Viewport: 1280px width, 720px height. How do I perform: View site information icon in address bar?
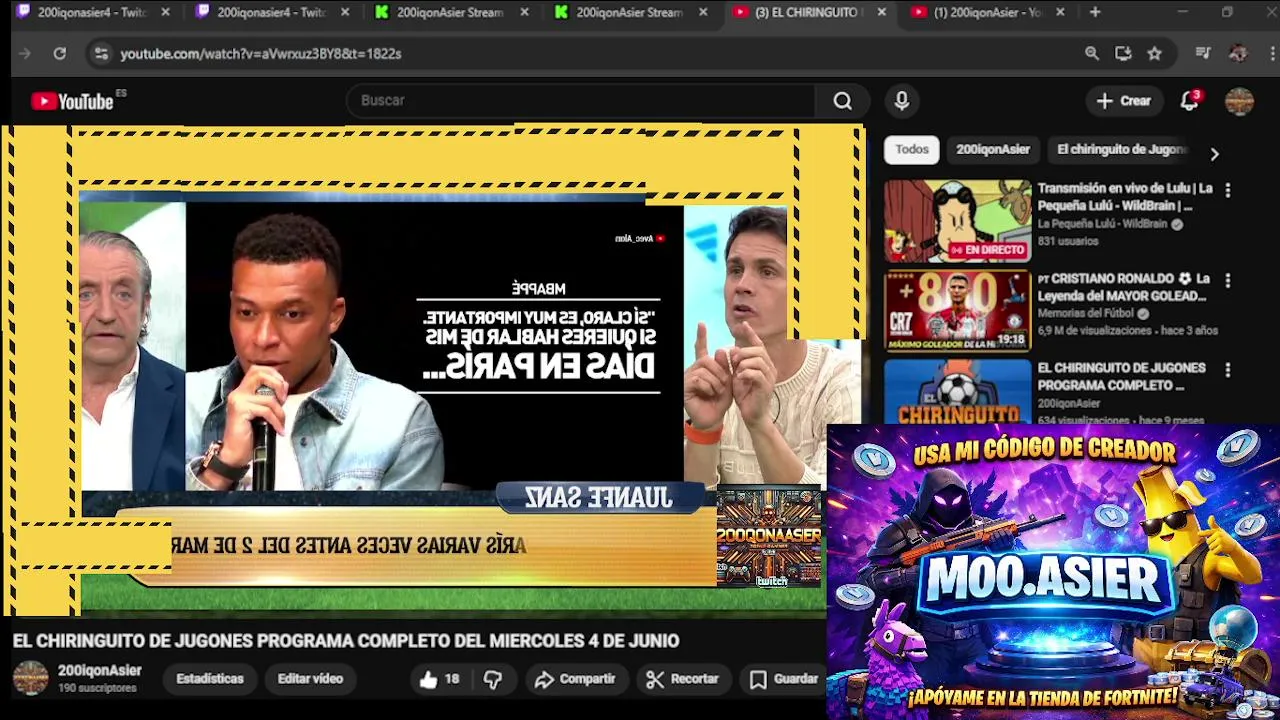[x=101, y=54]
